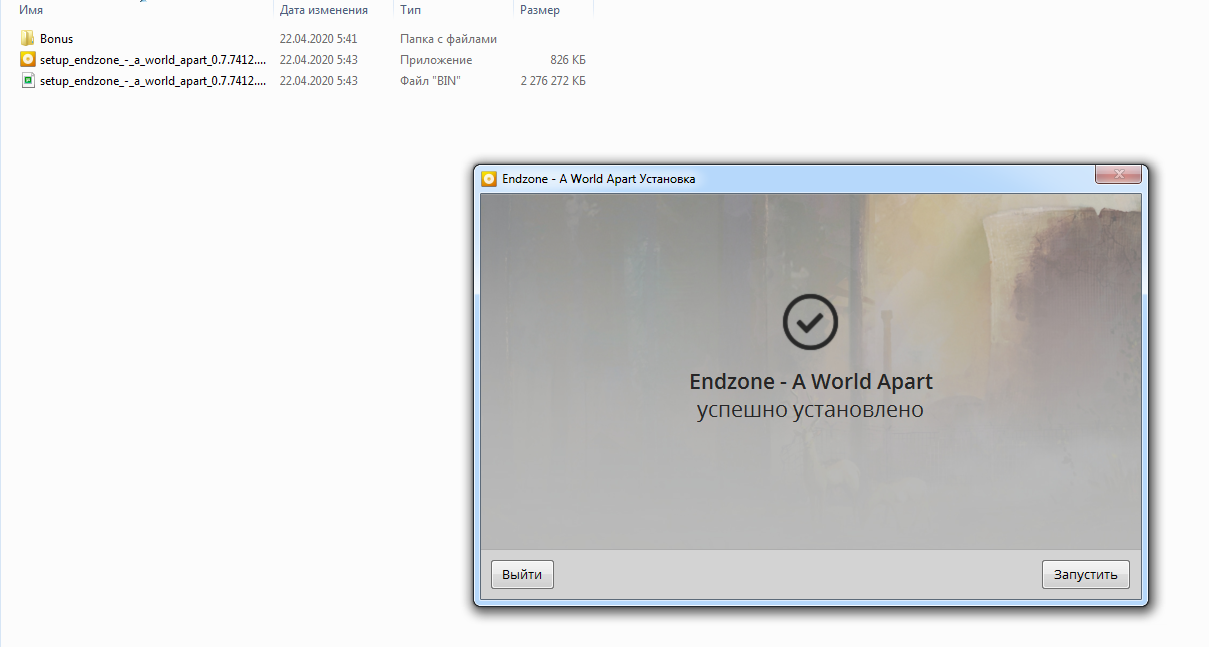Viewport: 1209px width, 647px height.
Task: Click the 826 КБ size cell
Action: pyautogui.click(x=568, y=60)
